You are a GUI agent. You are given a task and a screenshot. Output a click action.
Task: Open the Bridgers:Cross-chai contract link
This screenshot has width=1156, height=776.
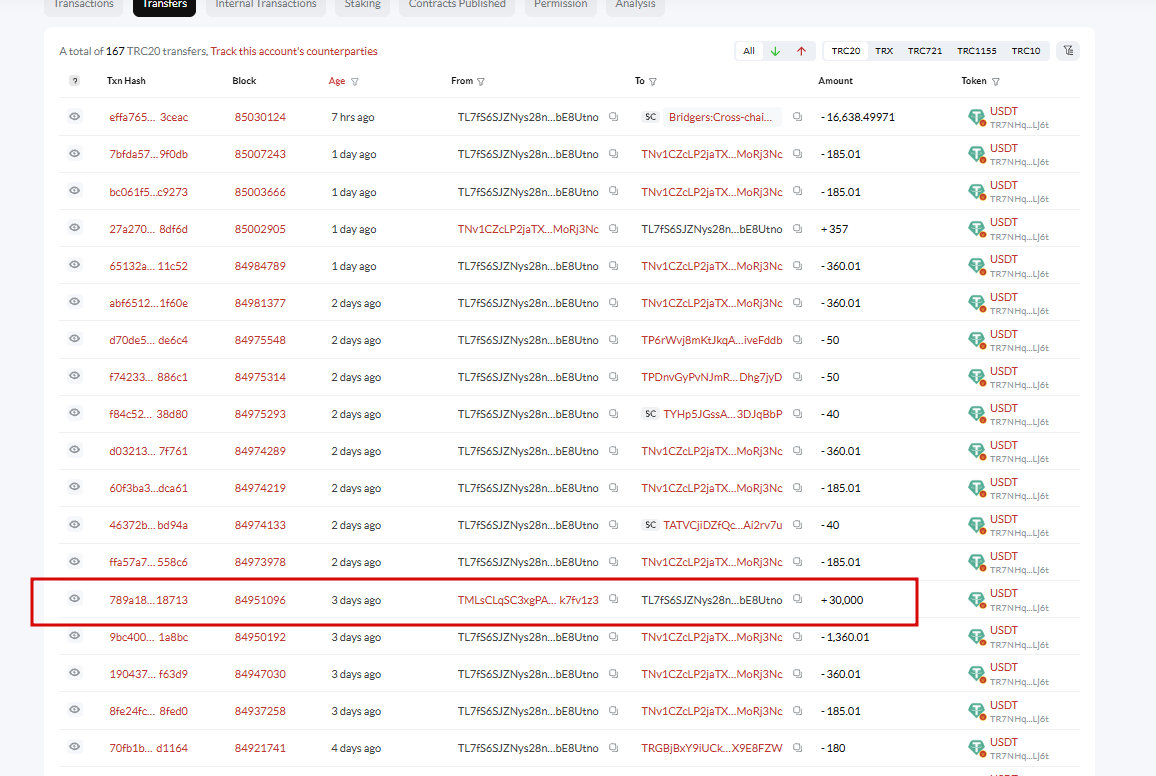721,117
